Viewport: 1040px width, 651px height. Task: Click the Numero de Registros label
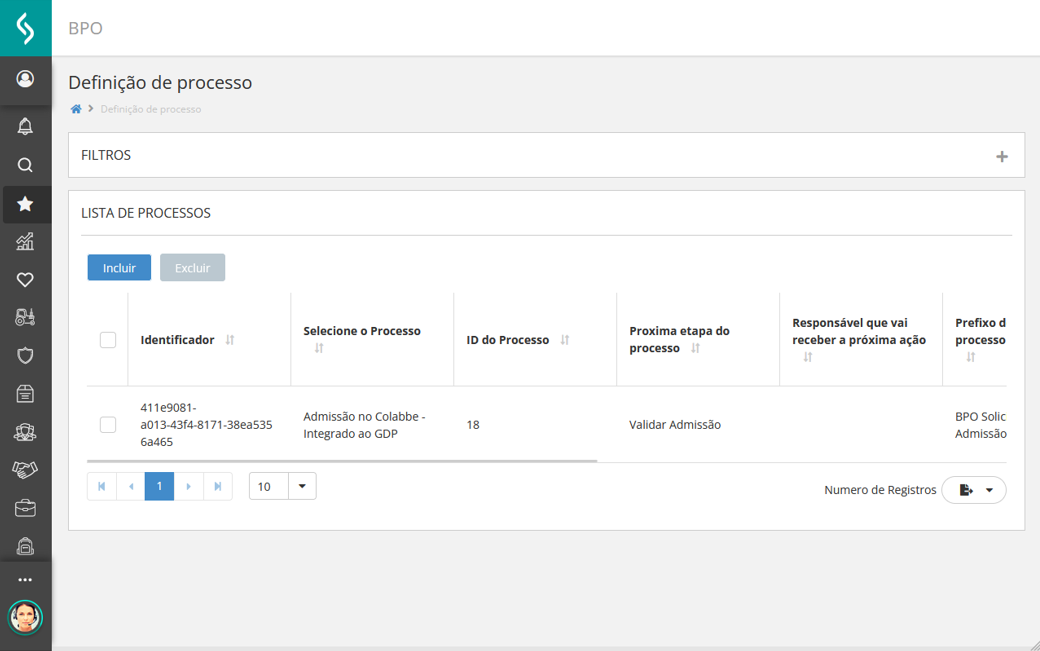pyautogui.click(x=880, y=490)
